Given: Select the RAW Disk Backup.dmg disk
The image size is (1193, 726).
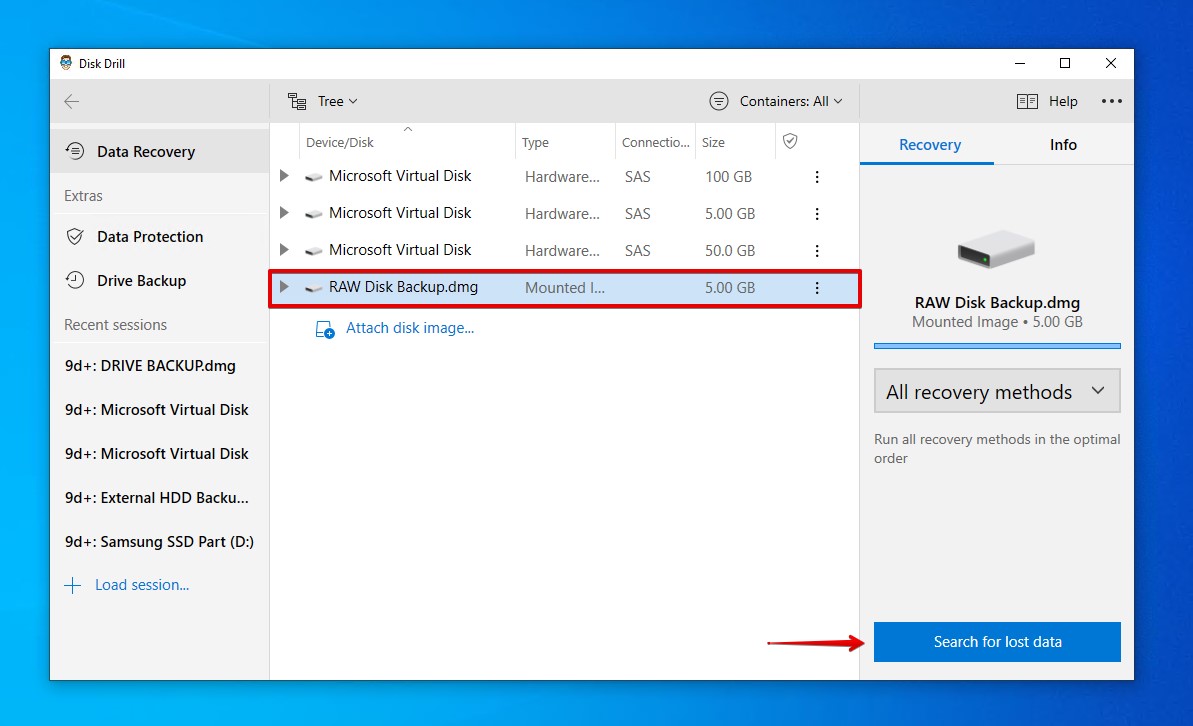Looking at the screenshot, I should tap(565, 288).
